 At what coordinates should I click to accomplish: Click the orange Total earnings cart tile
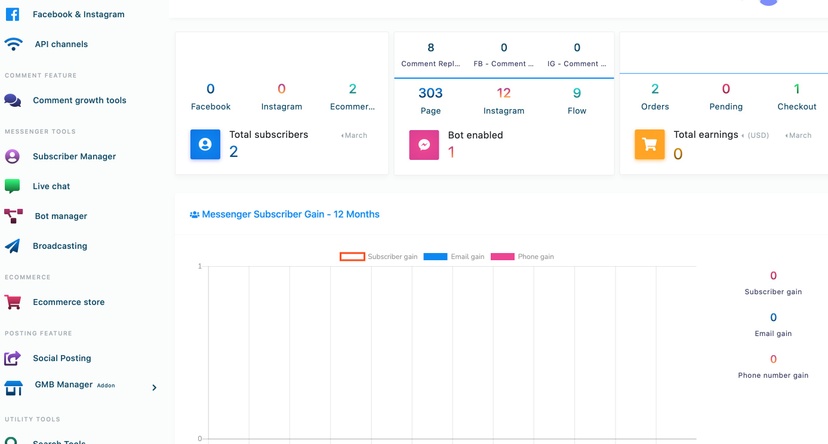[x=650, y=145]
